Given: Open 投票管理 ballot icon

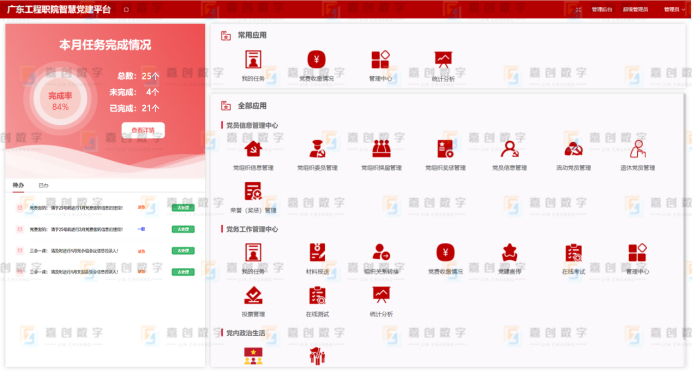Looking at the screenshot, I should pos(253,295).
